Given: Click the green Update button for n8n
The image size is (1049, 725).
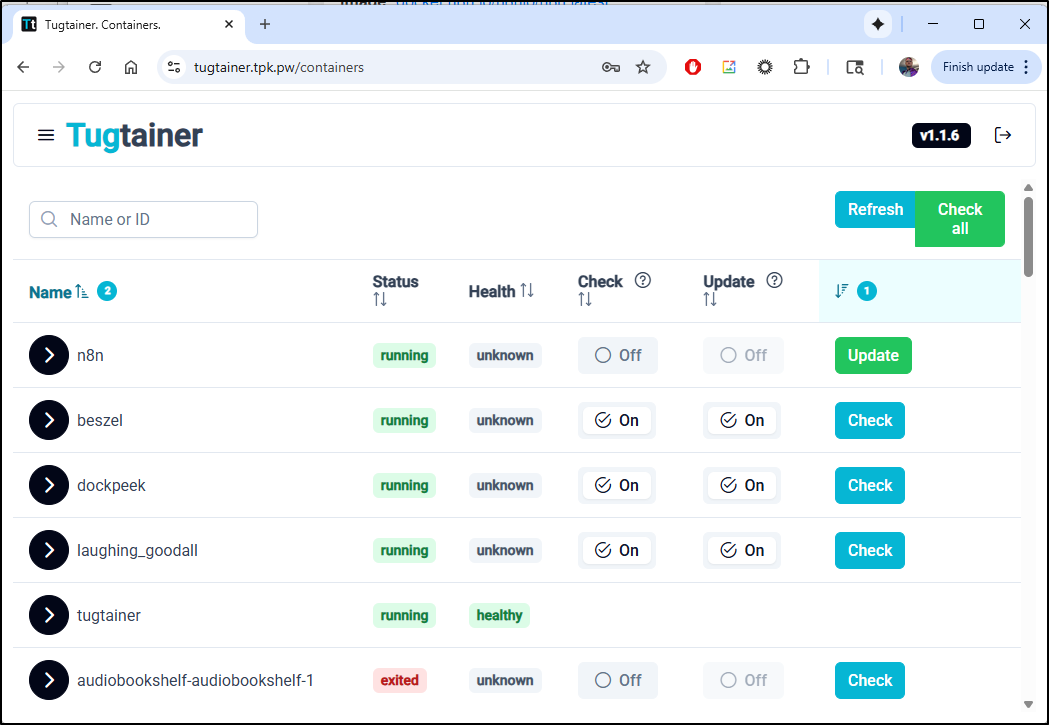Looking at the screenshot, I should [873, 356].
